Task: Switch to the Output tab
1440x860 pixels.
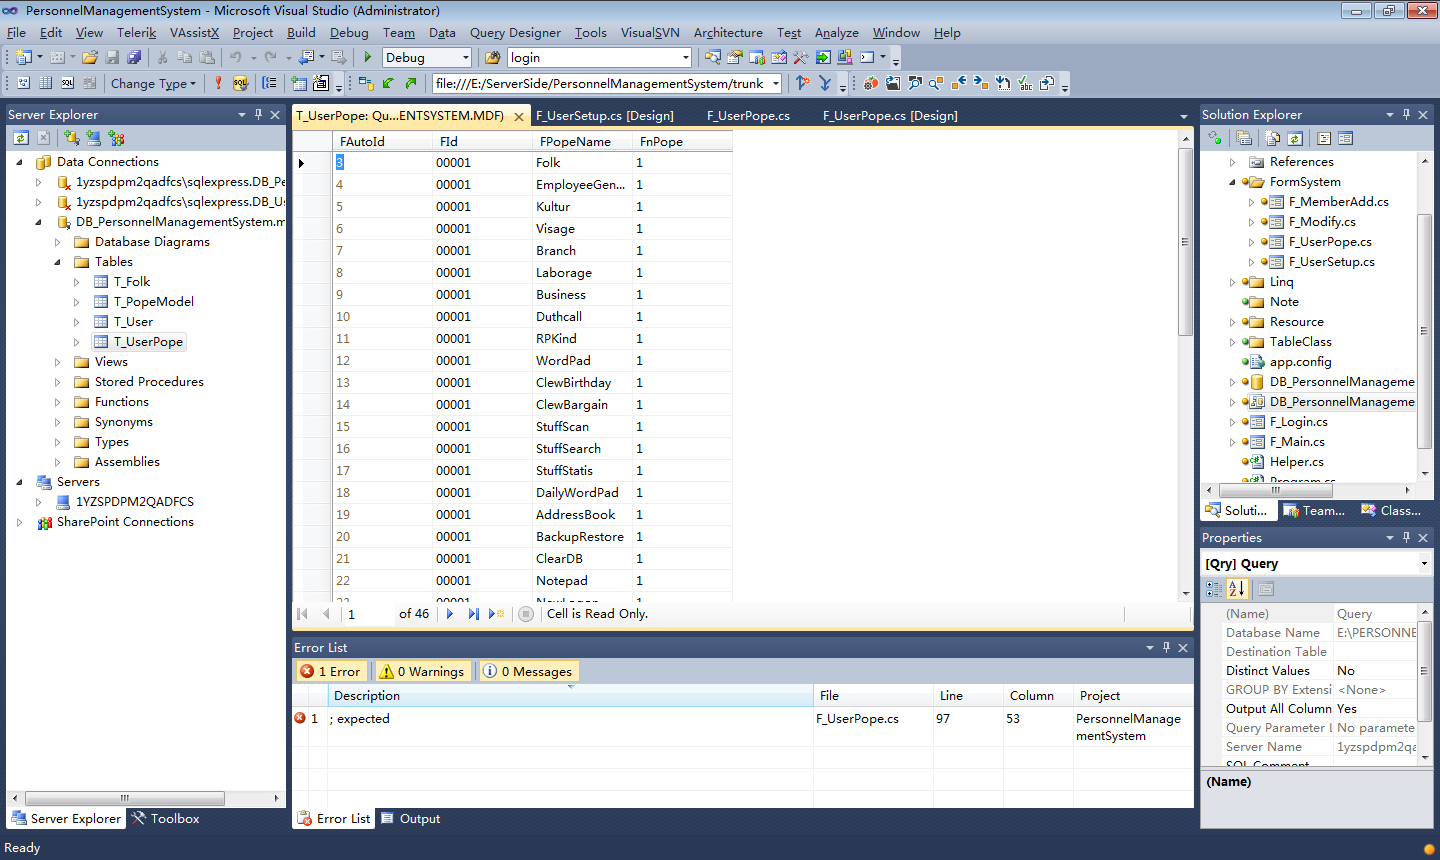Action: [411, 819]
